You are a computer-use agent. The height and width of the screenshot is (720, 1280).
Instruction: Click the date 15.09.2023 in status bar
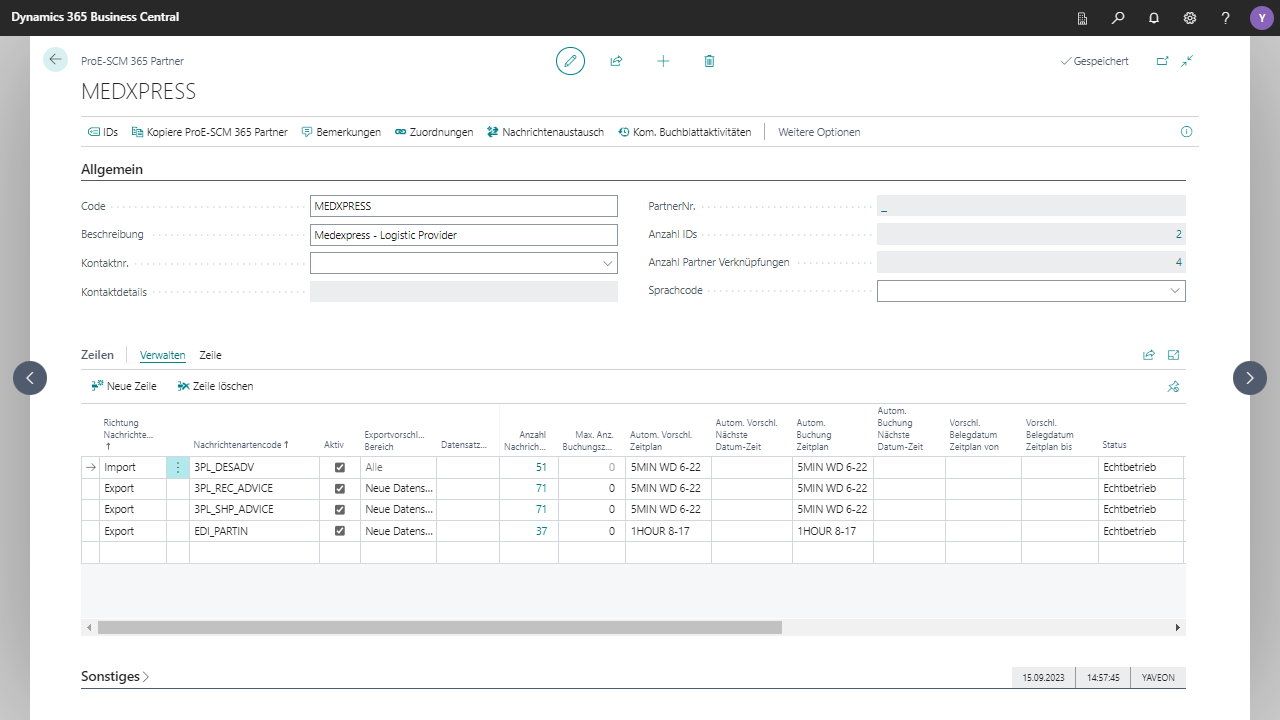pos(1044,677)
